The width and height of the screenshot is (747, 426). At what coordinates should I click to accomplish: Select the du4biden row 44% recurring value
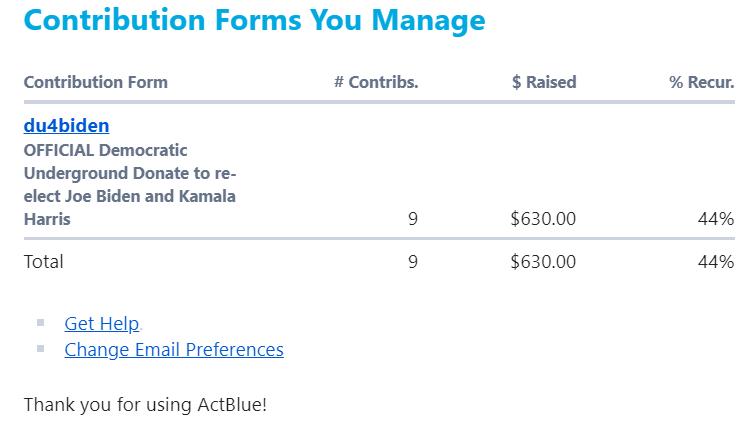(x=716, y=218)
